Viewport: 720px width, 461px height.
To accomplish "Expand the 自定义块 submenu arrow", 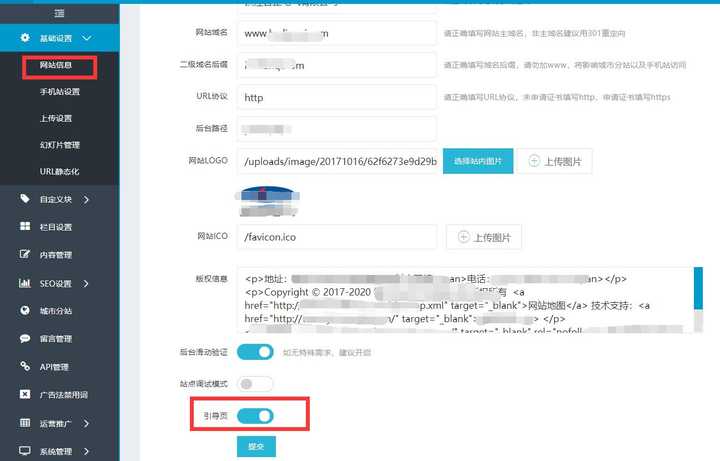I will 86,199.
